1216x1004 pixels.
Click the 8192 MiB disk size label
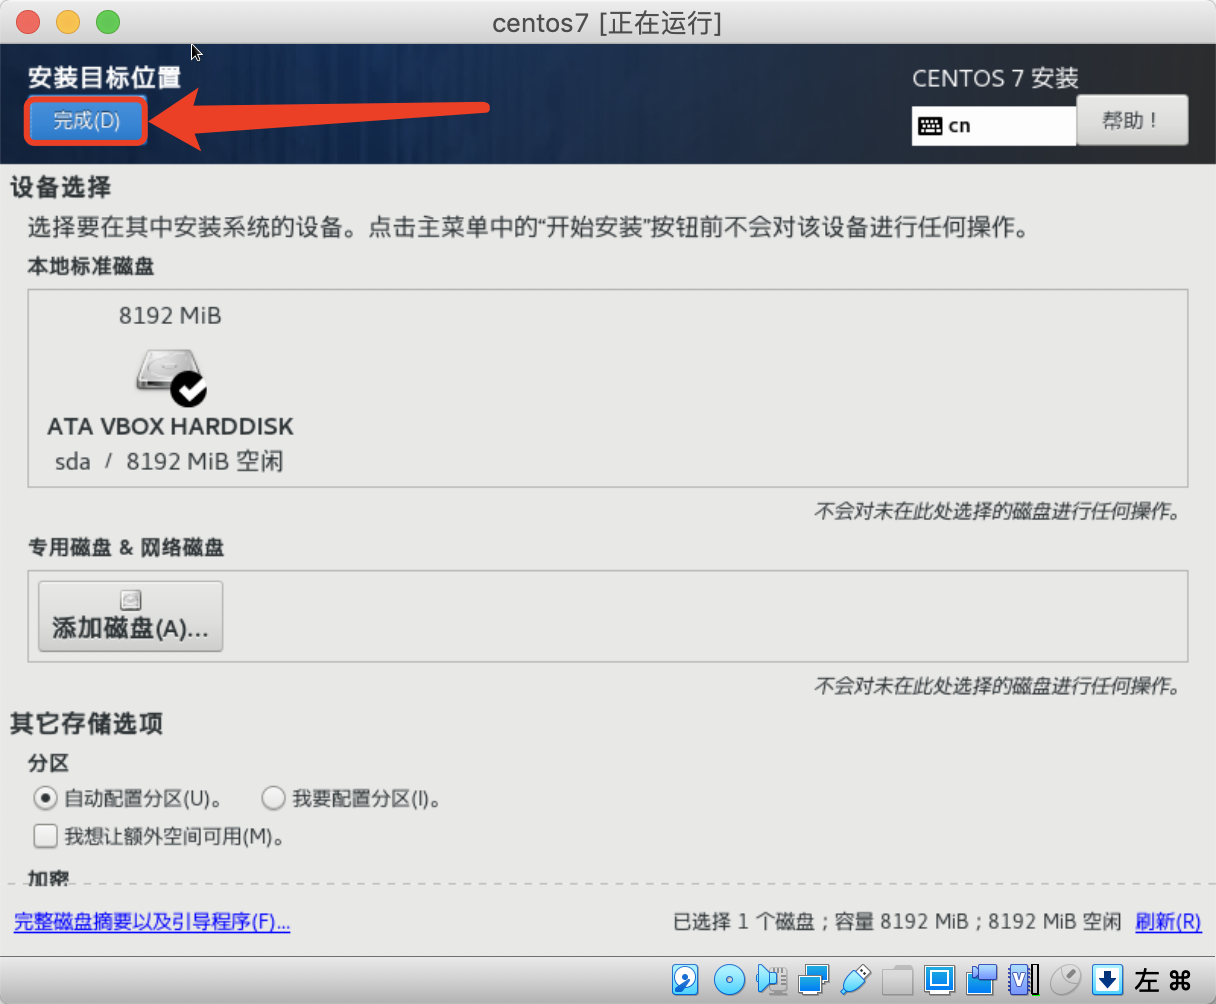[170, 316]
